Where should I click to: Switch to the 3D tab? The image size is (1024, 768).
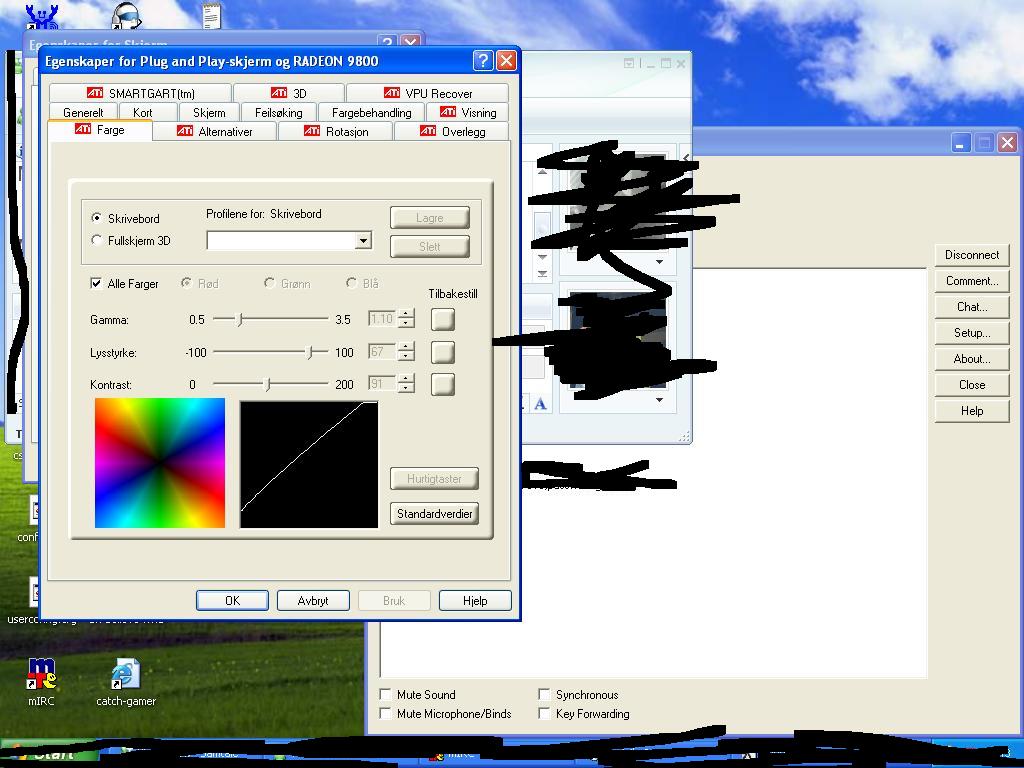[289, 93]
